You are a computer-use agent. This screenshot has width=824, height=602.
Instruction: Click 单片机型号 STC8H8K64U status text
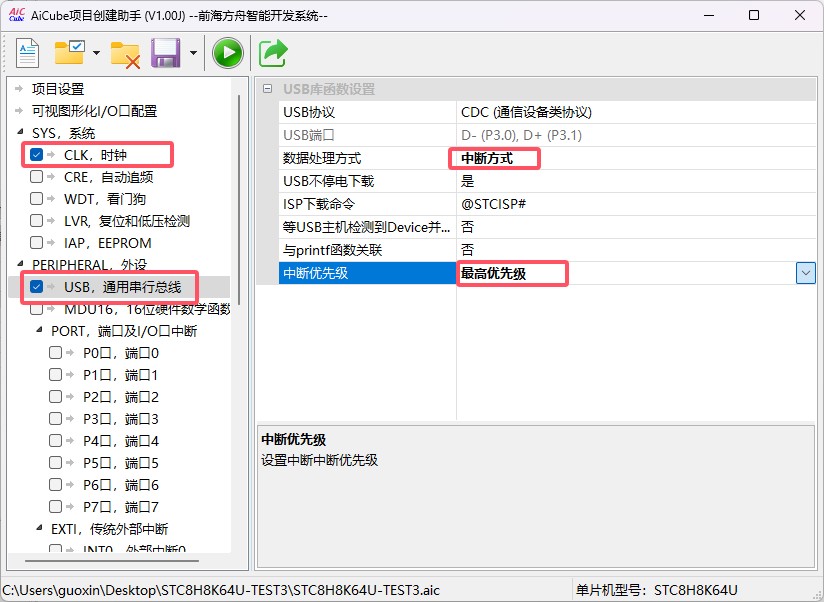coord(656,590)
